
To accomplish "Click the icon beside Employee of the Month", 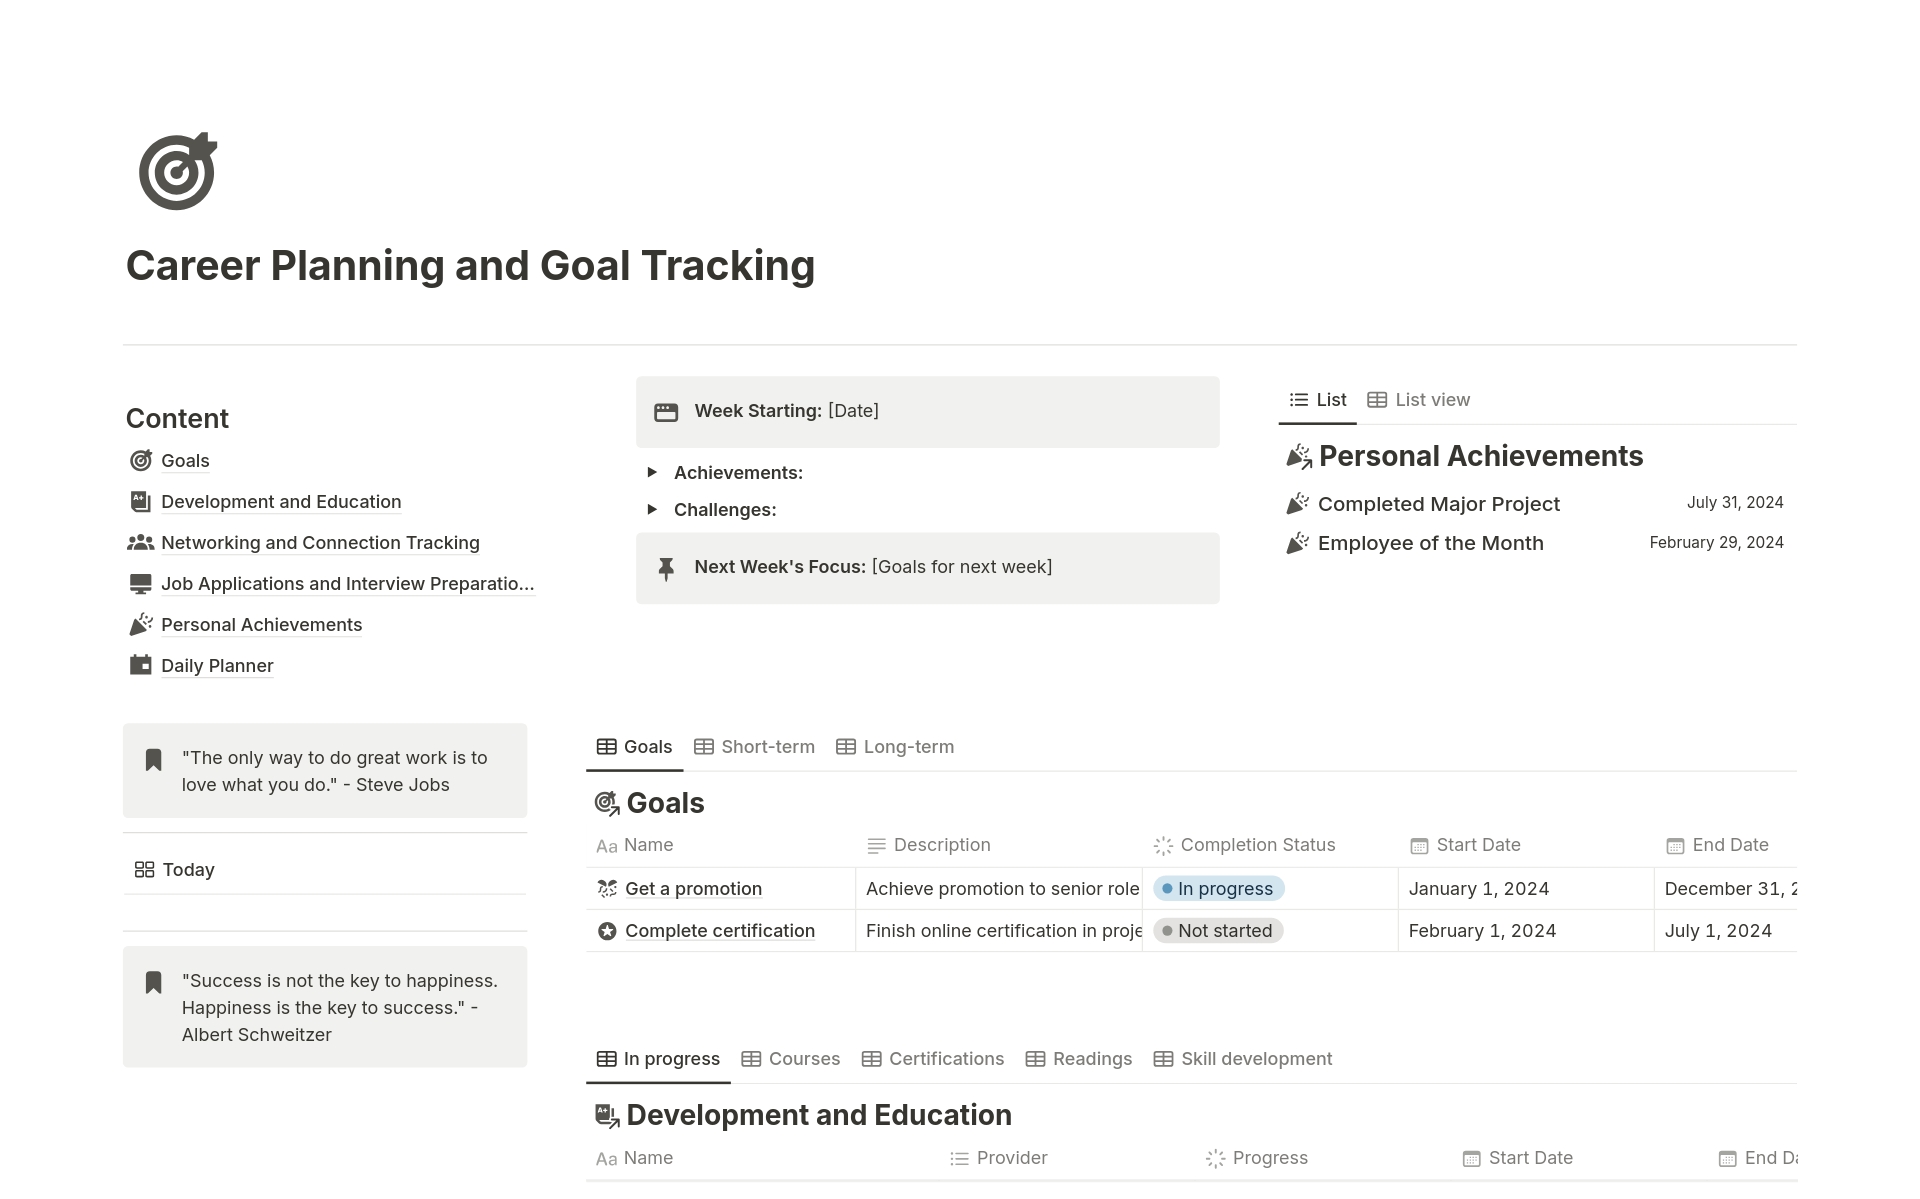I will pyautogui.click(x=1298, y=543).
